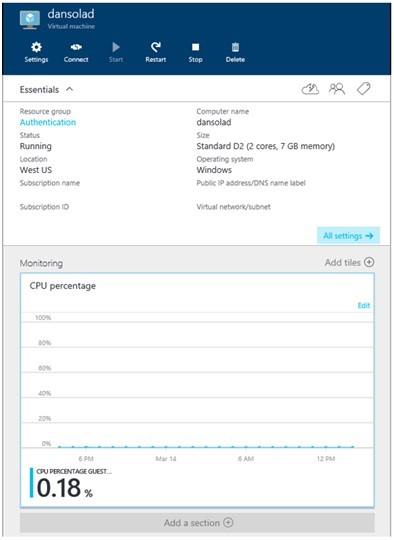Open the cloud quick start icon
This screenshot has height=540, width=394.
click(x=310, y=89)
